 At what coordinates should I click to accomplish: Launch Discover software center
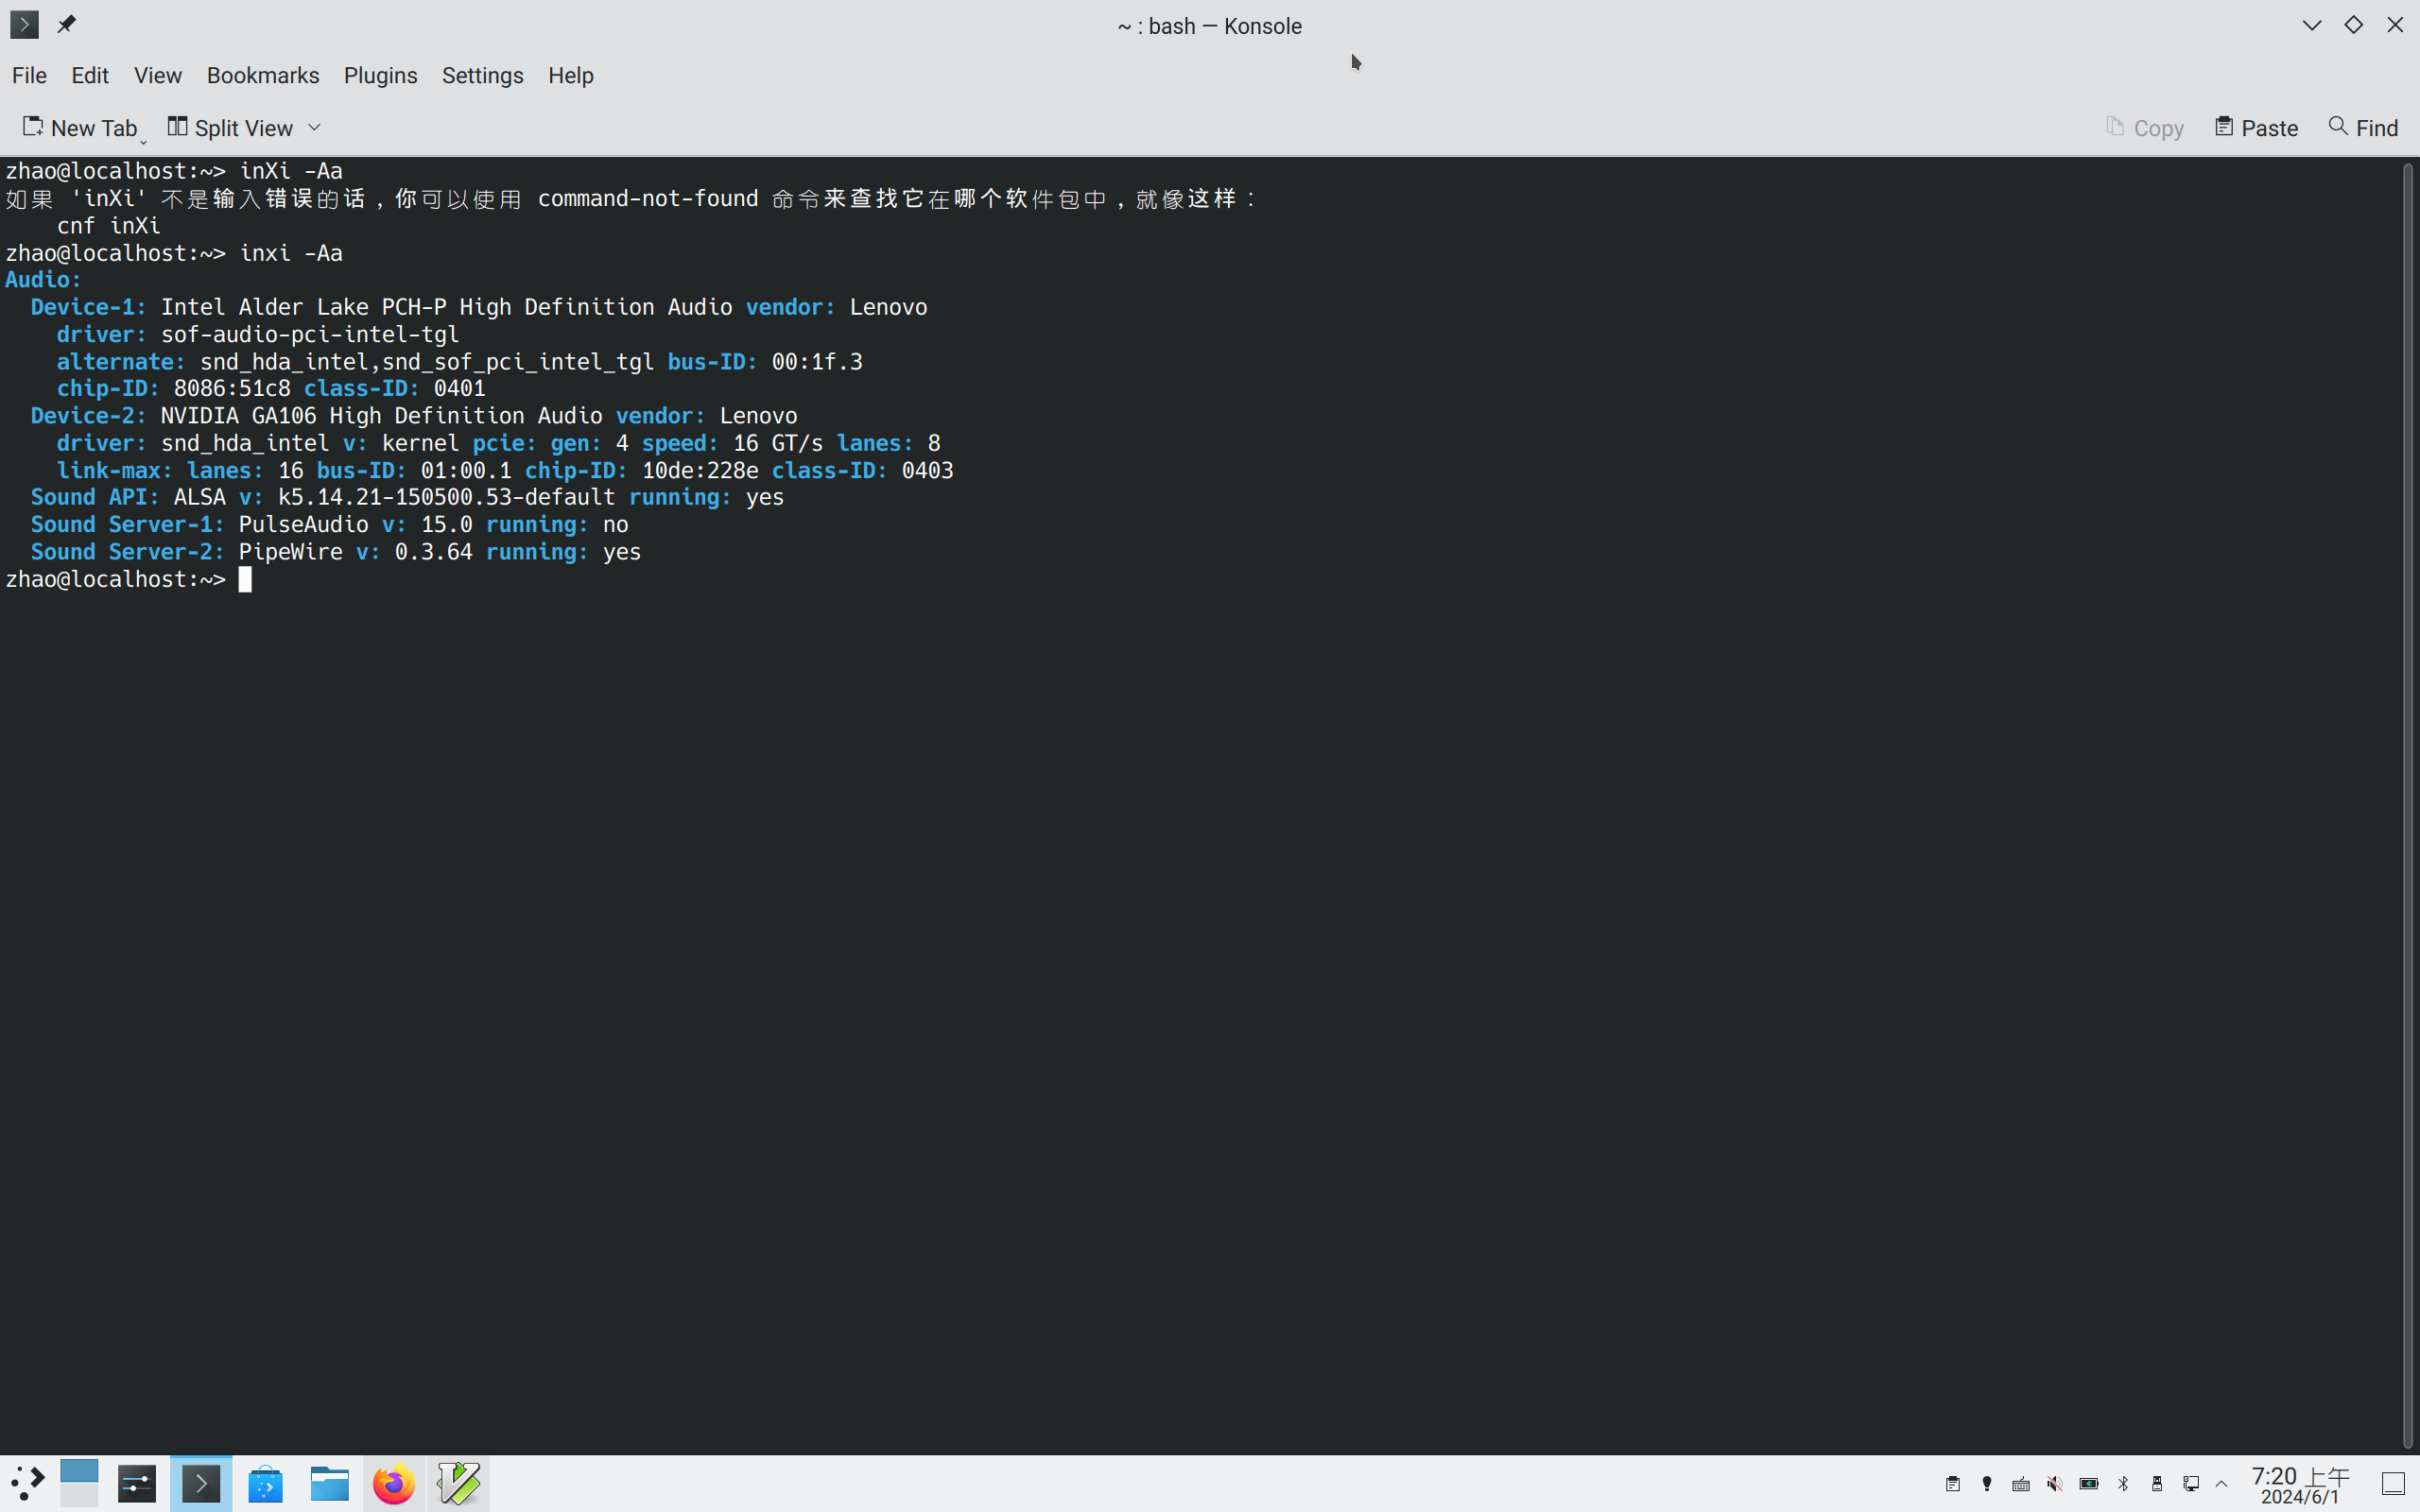(x=265, y=1483)
